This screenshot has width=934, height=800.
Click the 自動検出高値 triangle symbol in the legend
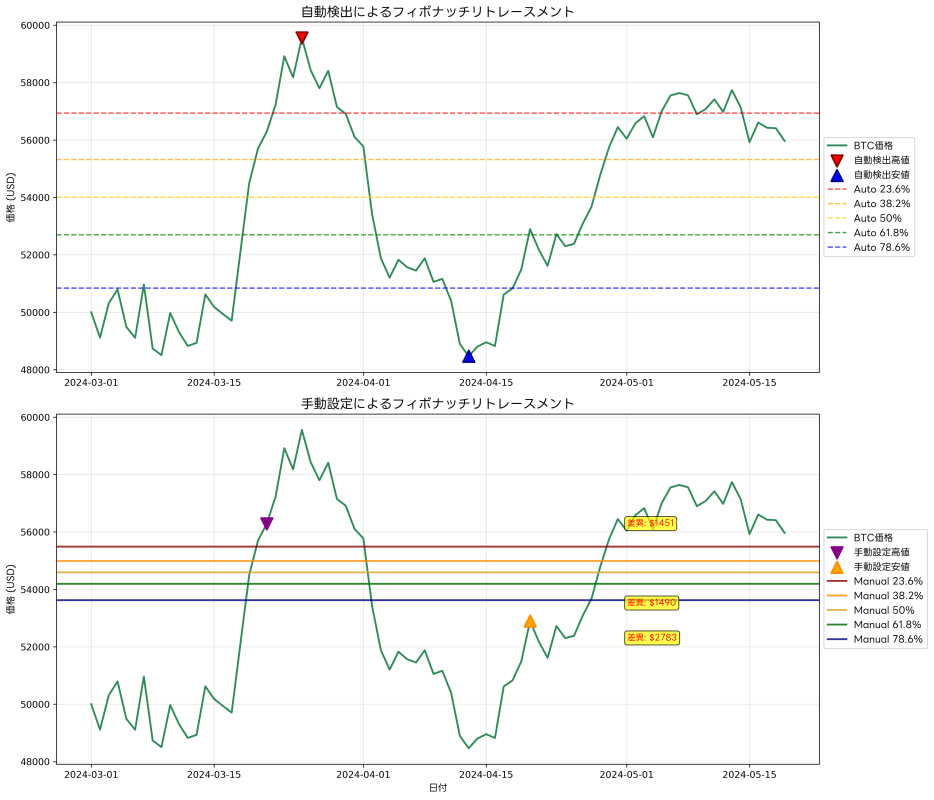(x=836, y=160)
